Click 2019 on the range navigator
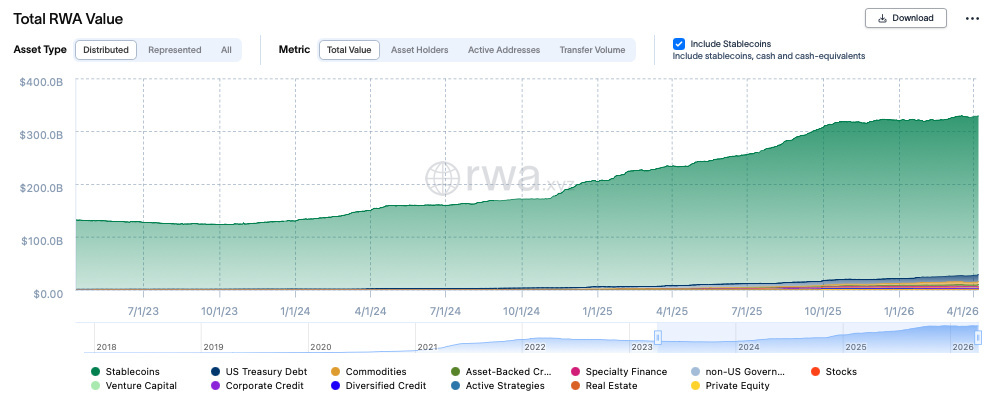Image resolution: width=994 pixels, height=399 pixels. 213,348
